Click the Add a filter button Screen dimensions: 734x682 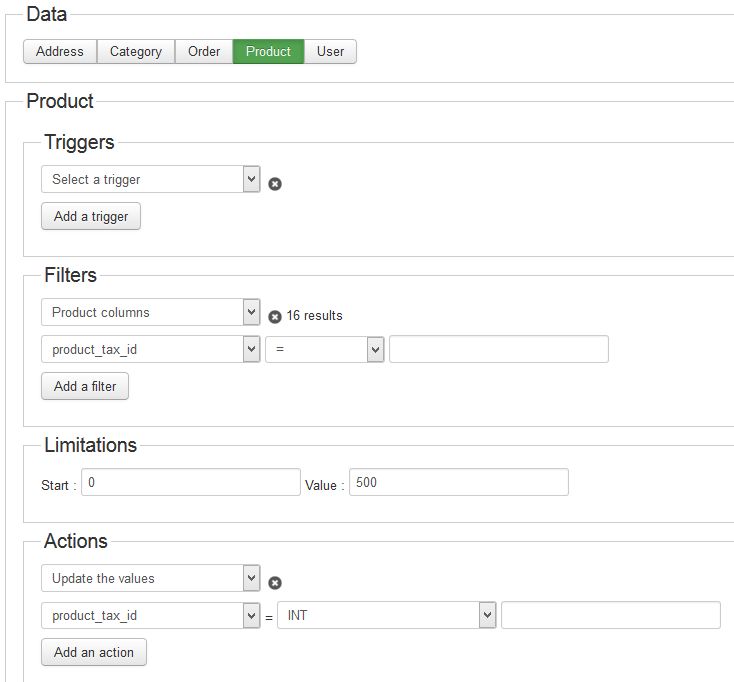[x=85, y=386]
